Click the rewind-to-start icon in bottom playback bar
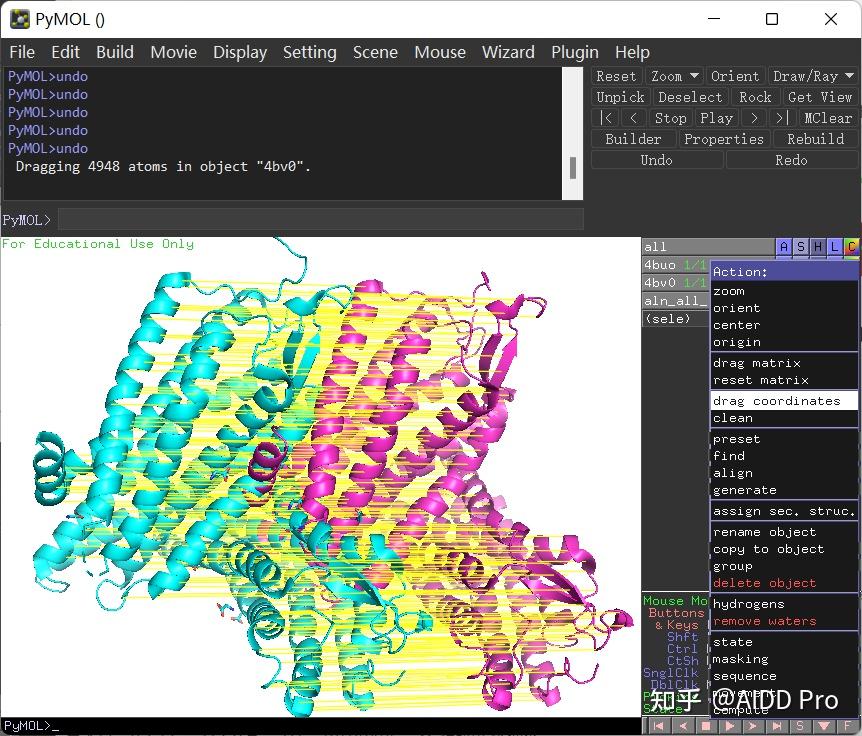This screenshot has height=736, width=862. point(659,726)
